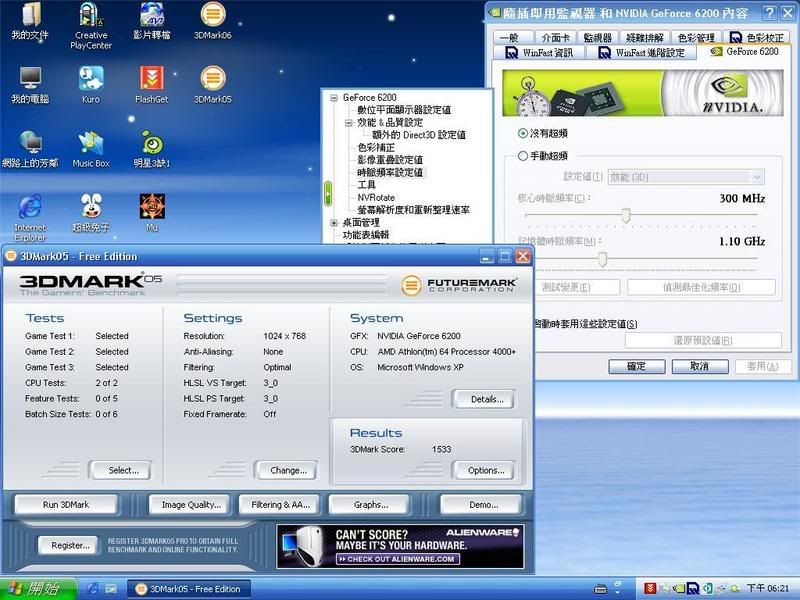Select the Internet Explorer desktop icon
The height and width of the screenshot is (600, 800).
tap(30, 218)
